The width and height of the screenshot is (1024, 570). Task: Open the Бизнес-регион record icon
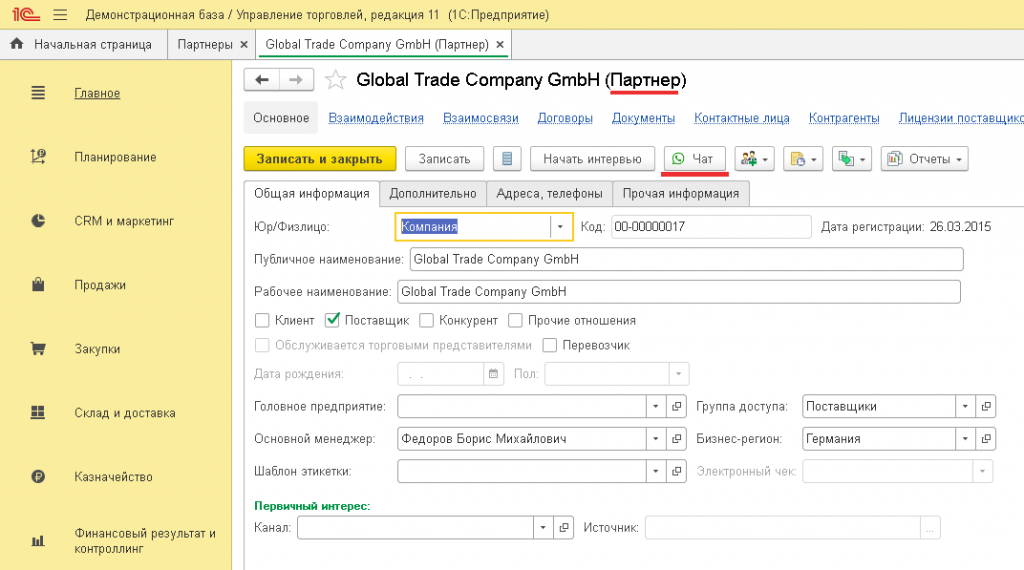tap(986, 439)
